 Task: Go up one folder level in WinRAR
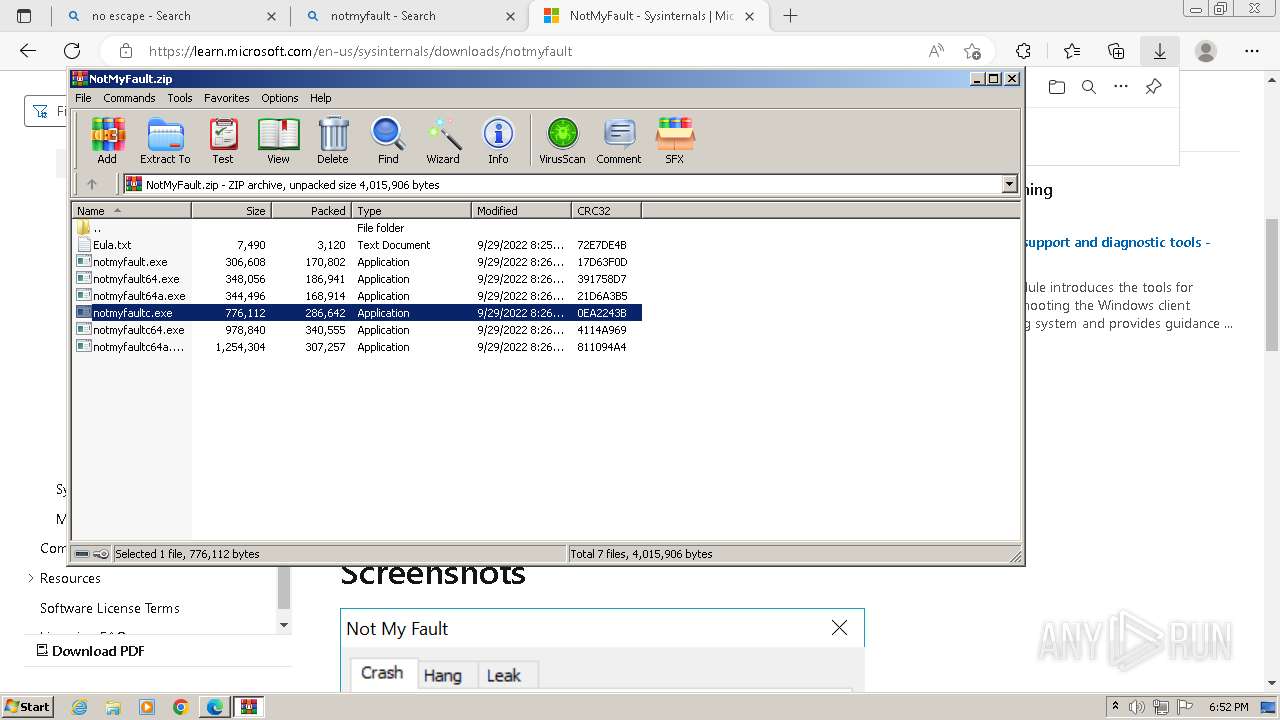(92, 184)
